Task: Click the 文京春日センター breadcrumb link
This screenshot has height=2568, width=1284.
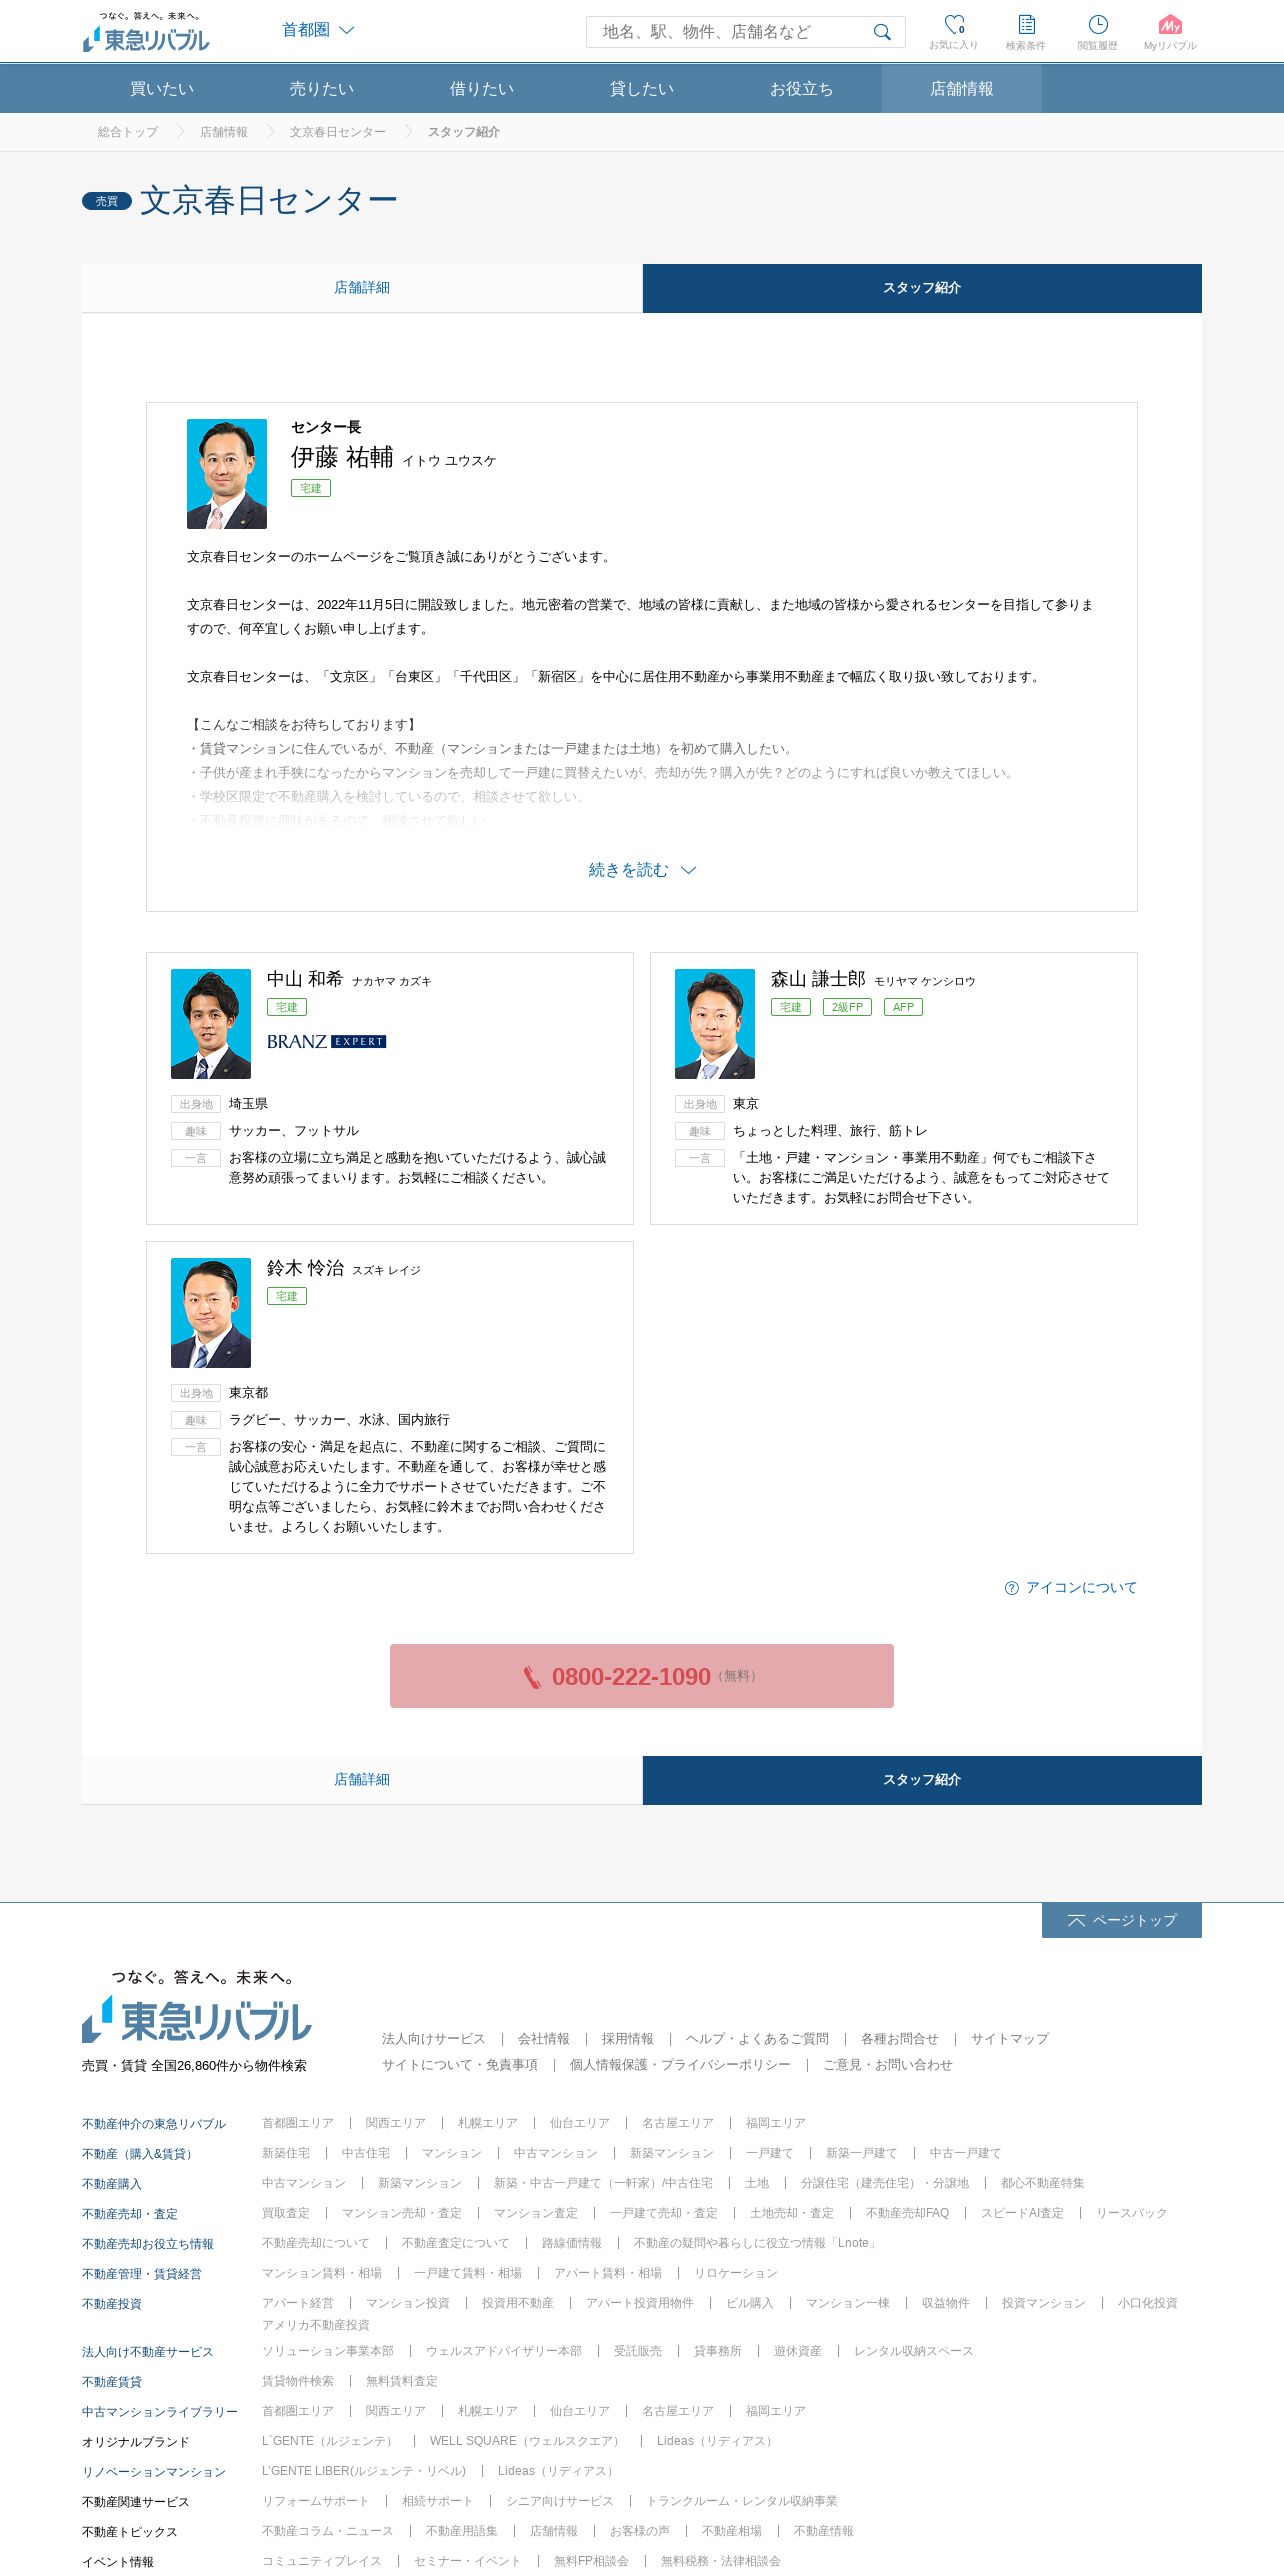Action: (338, 132)
